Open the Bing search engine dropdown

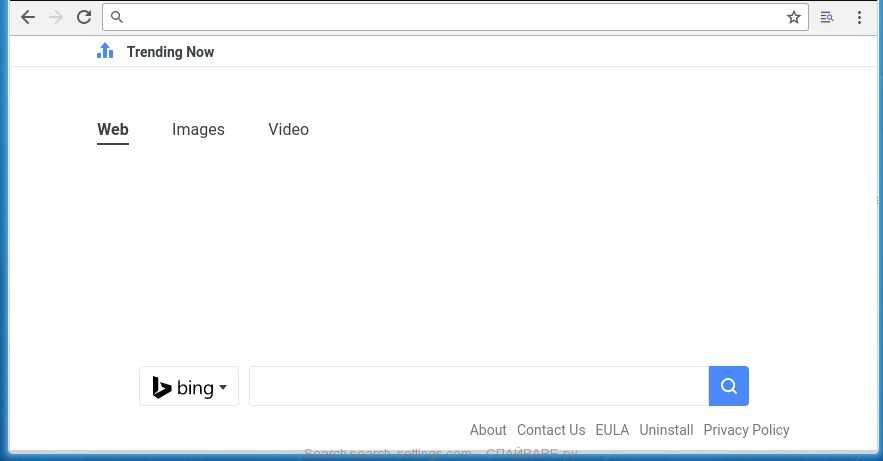click(189, 386)
